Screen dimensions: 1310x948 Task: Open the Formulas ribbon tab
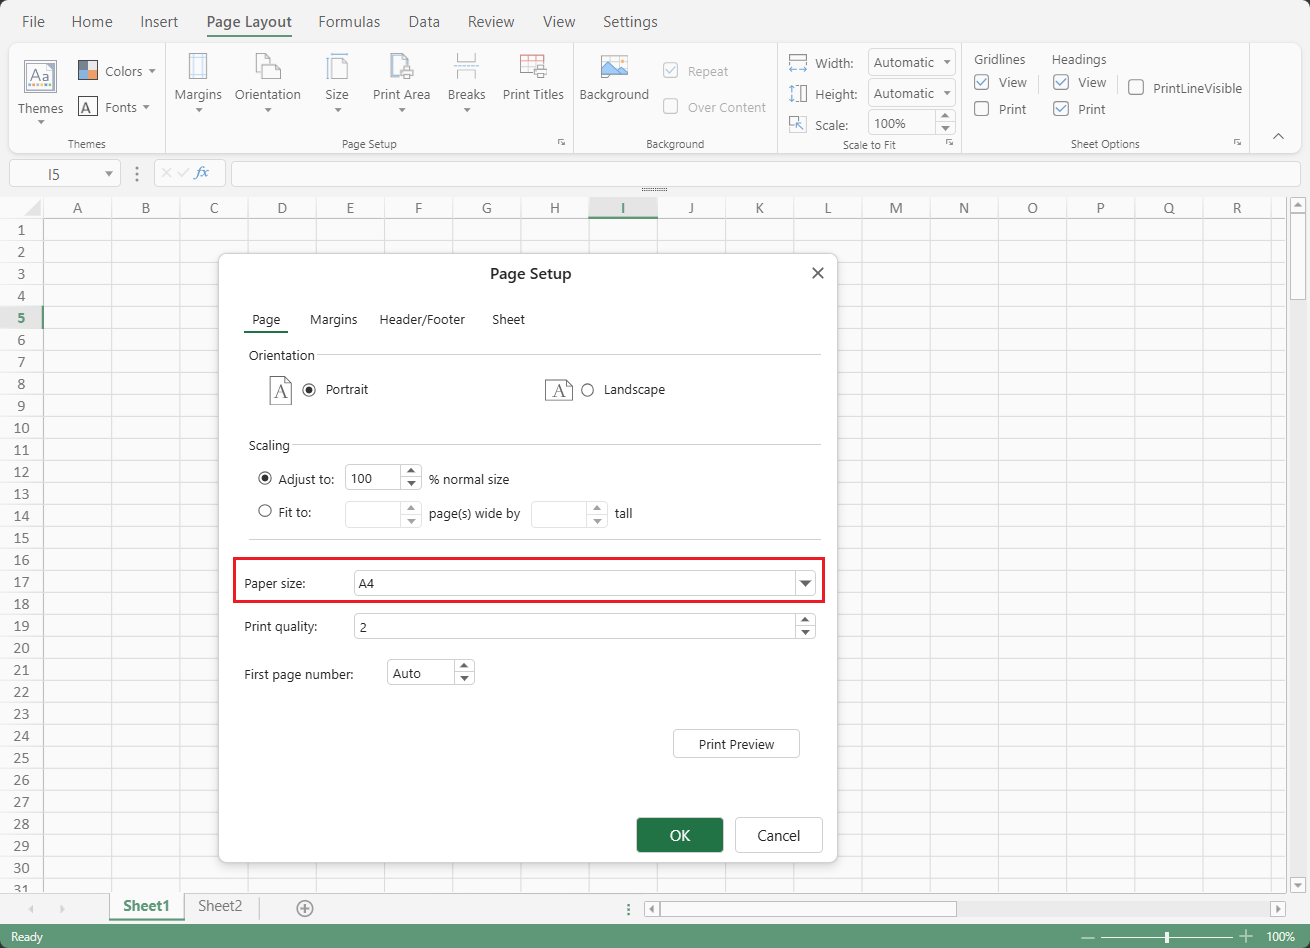pos(349,22)
